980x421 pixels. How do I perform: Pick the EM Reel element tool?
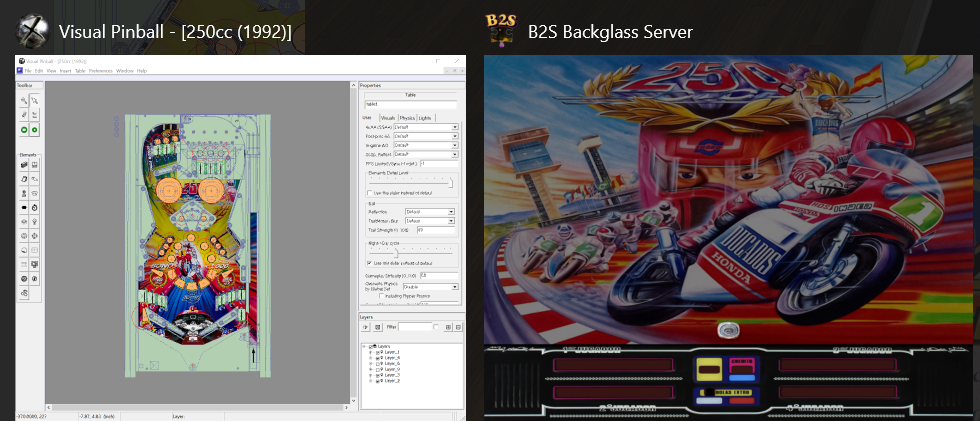(24, 264)
